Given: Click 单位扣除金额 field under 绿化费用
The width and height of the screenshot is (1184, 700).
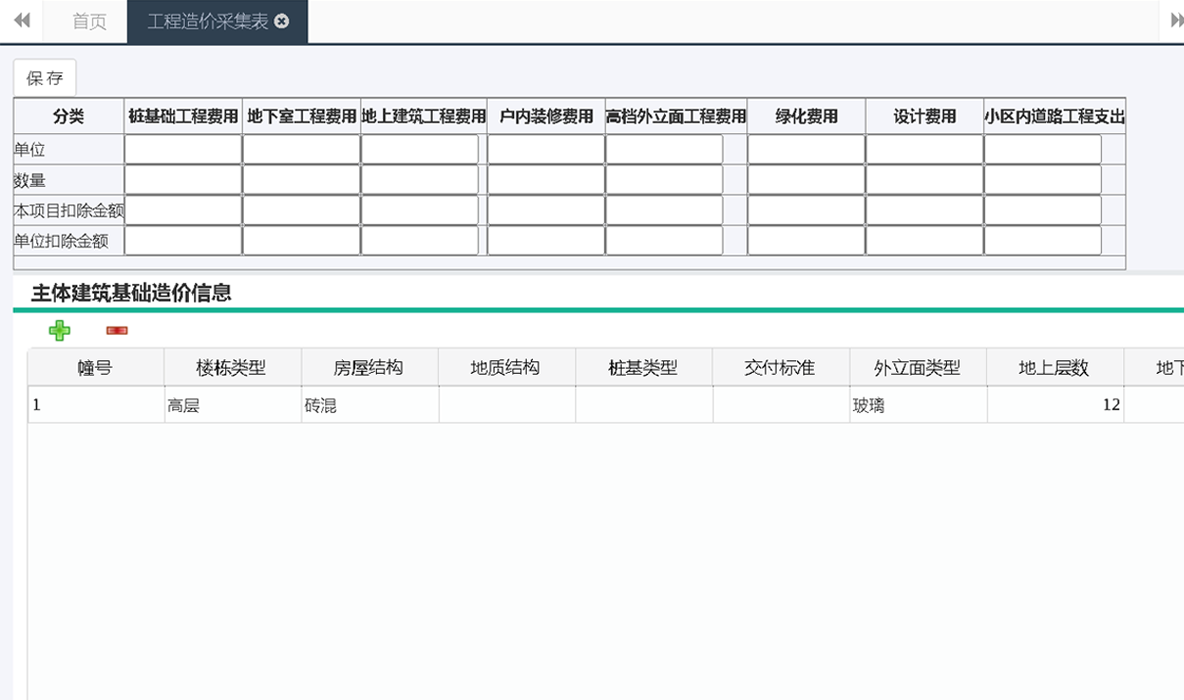Looking at the screenshot, I should 806,240.
